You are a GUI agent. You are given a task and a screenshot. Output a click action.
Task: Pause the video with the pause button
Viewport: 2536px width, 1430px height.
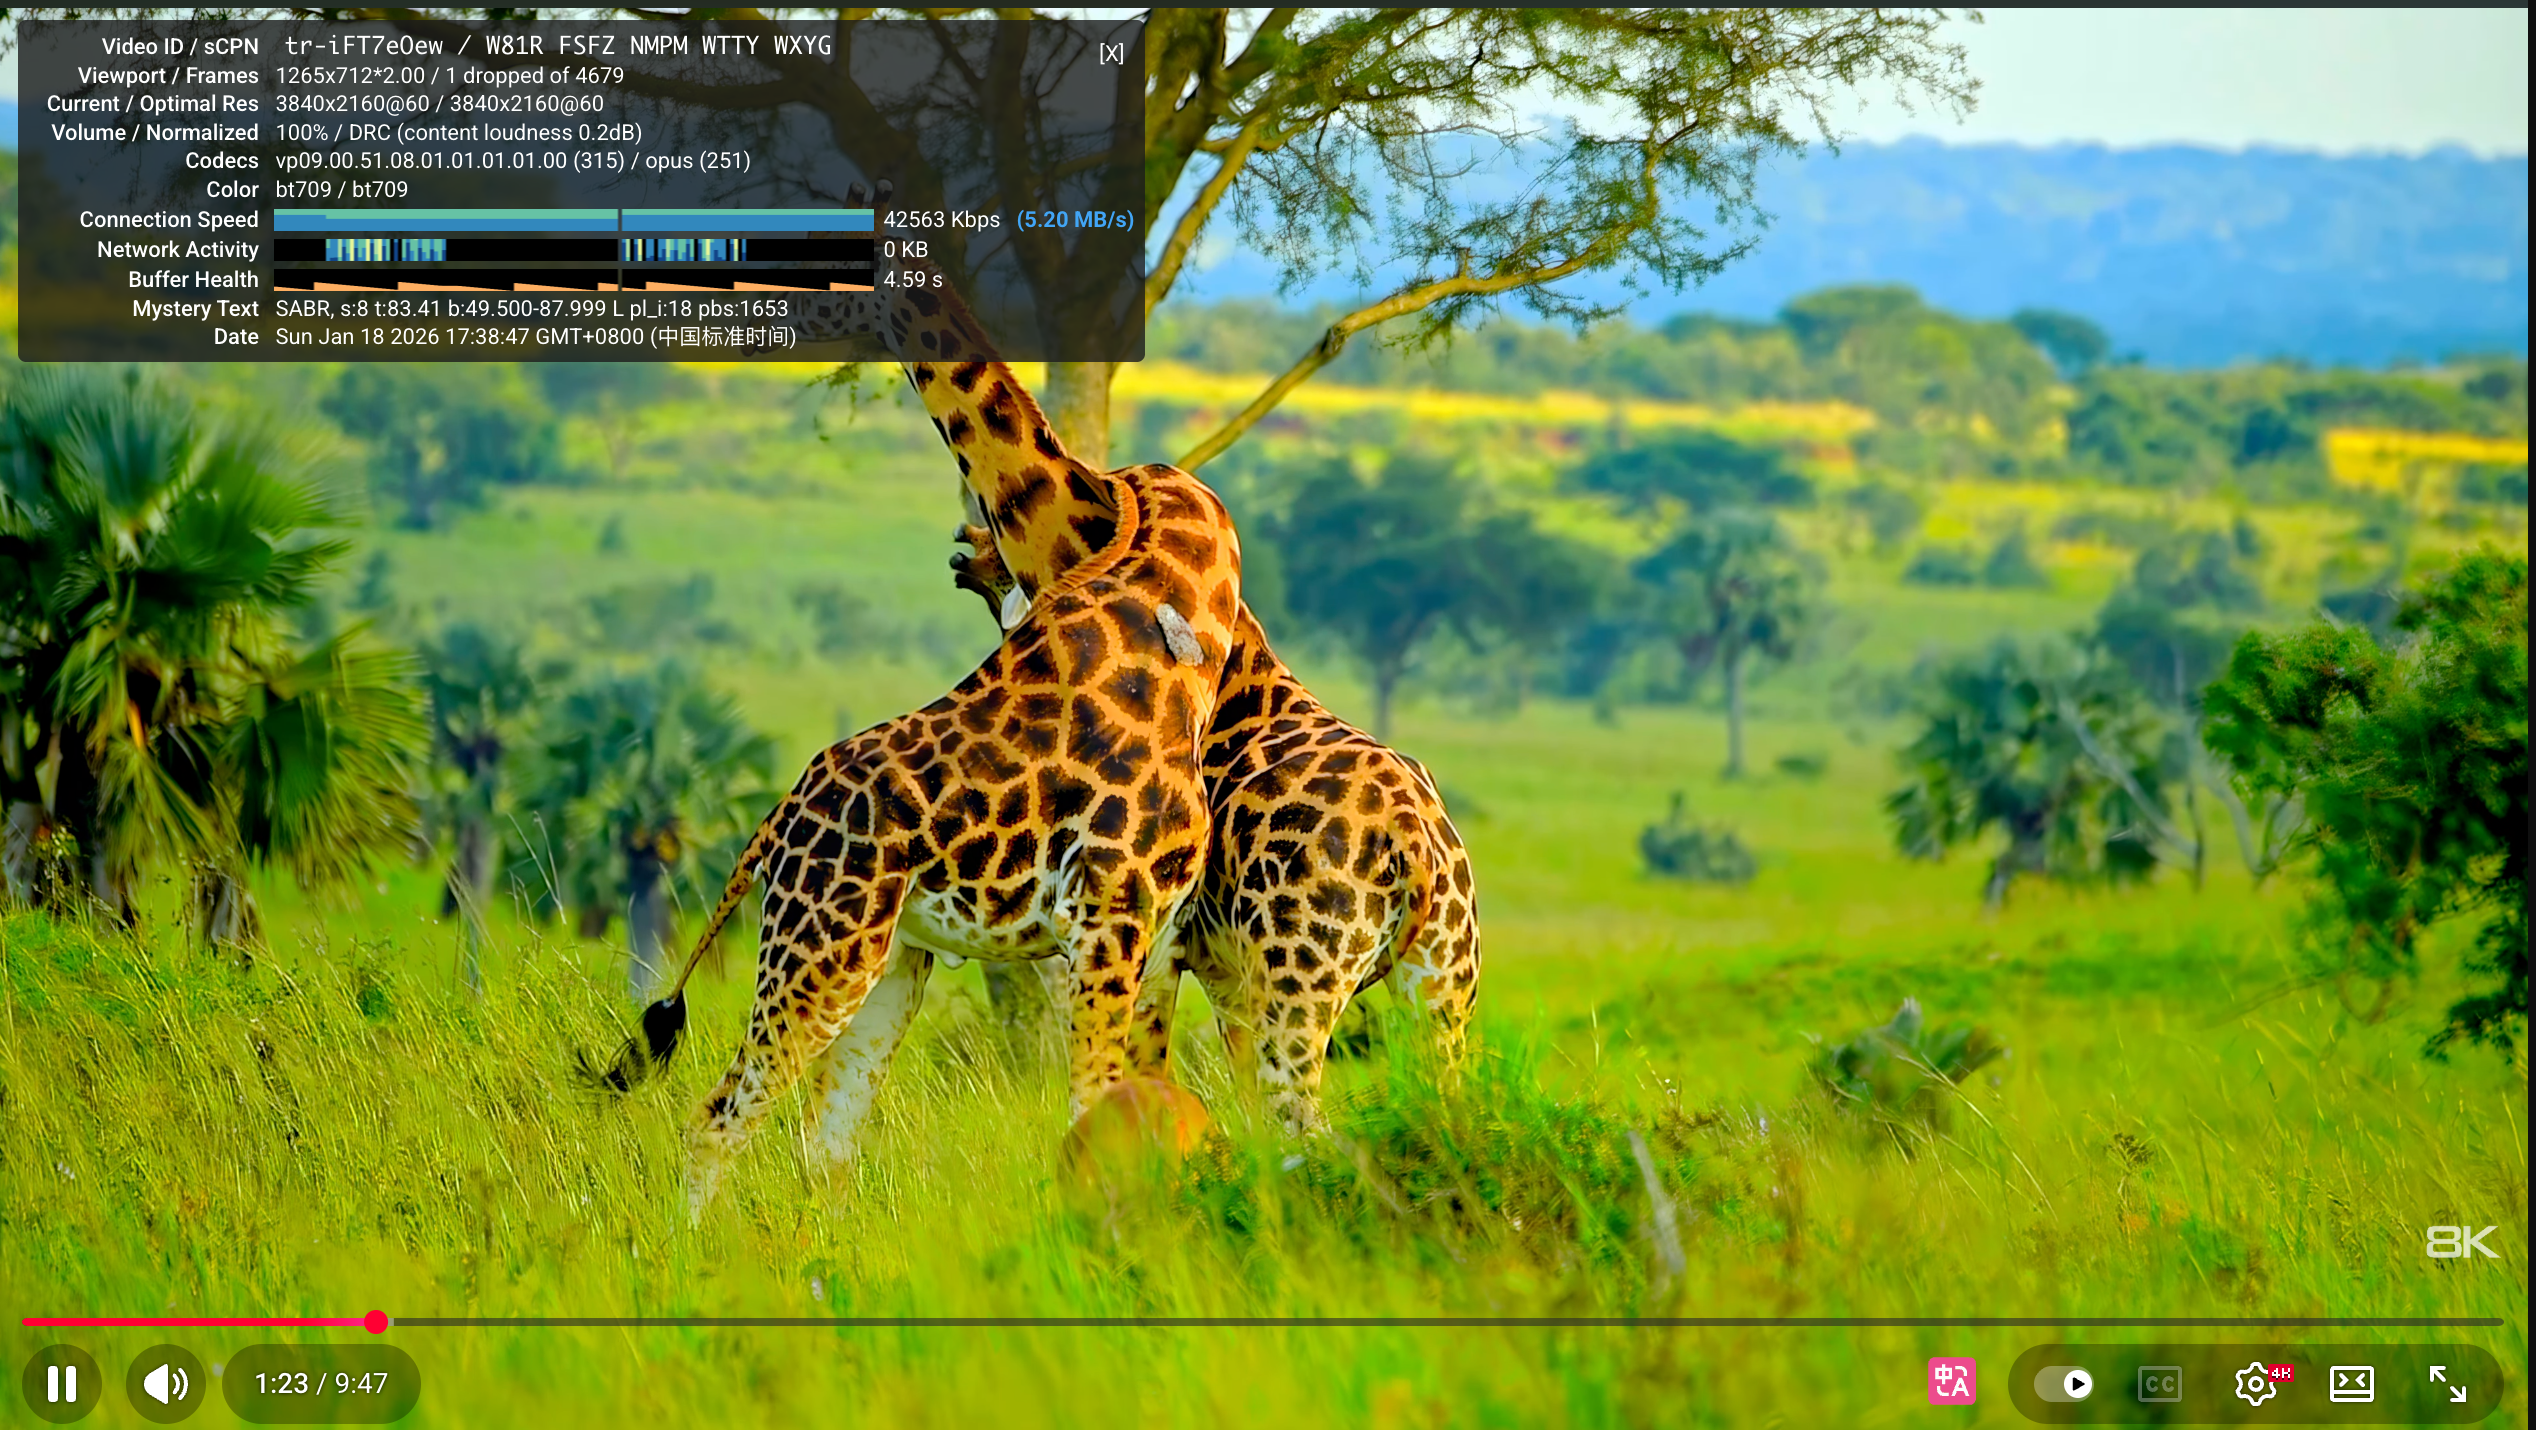pyautogui.click(x=62, y=1384)
